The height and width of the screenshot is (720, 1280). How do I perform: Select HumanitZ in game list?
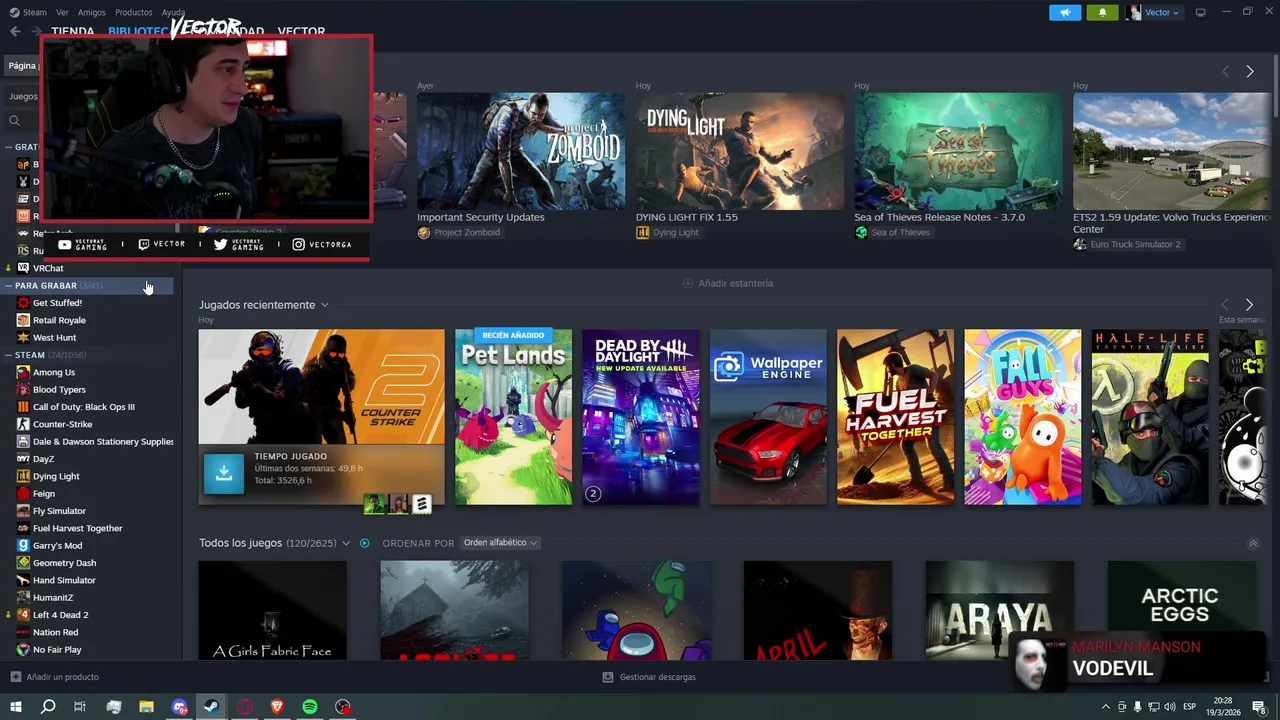[53, 597]
